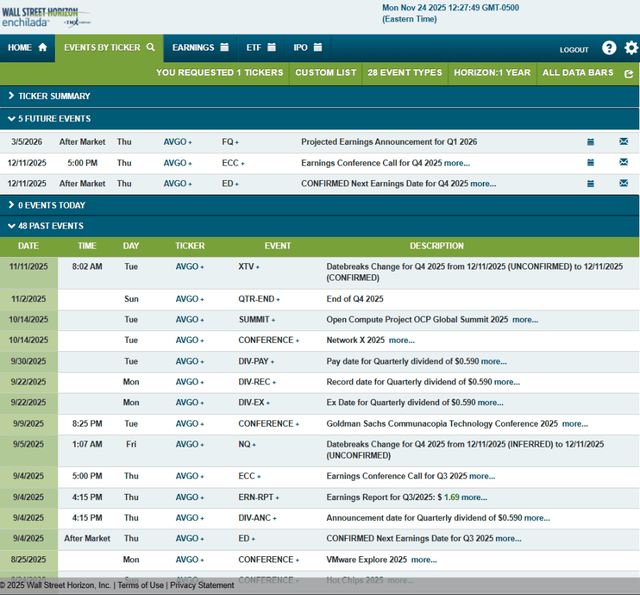Collapse the 5 Future Events section
The image size is (640, 595).
[51, 119]
